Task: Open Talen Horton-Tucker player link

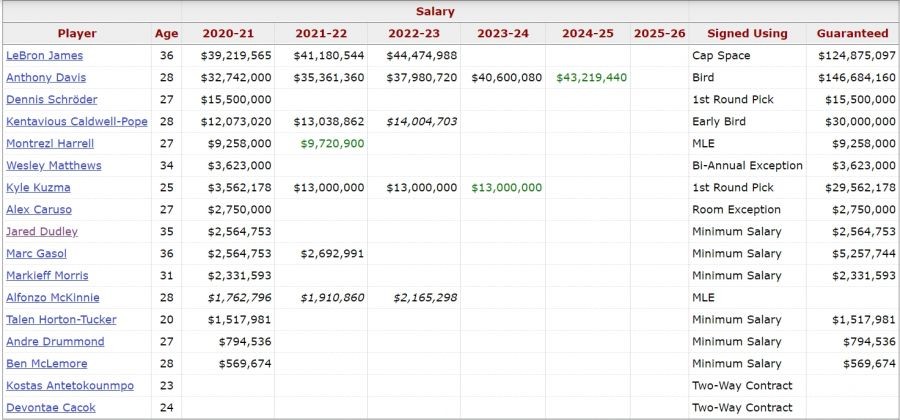Action: [x=61, y=320]
